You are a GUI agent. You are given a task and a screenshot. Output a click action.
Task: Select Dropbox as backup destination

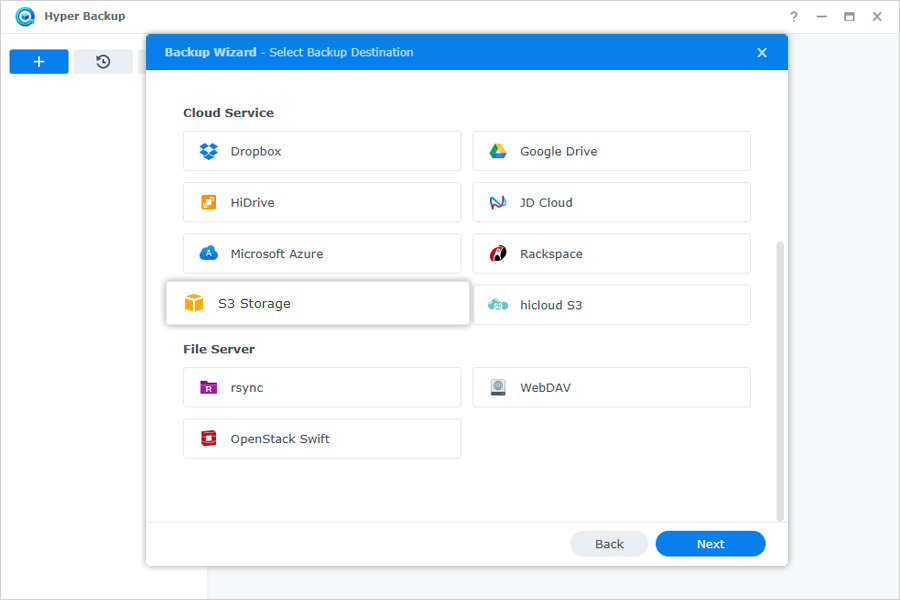tap(322, 151)
